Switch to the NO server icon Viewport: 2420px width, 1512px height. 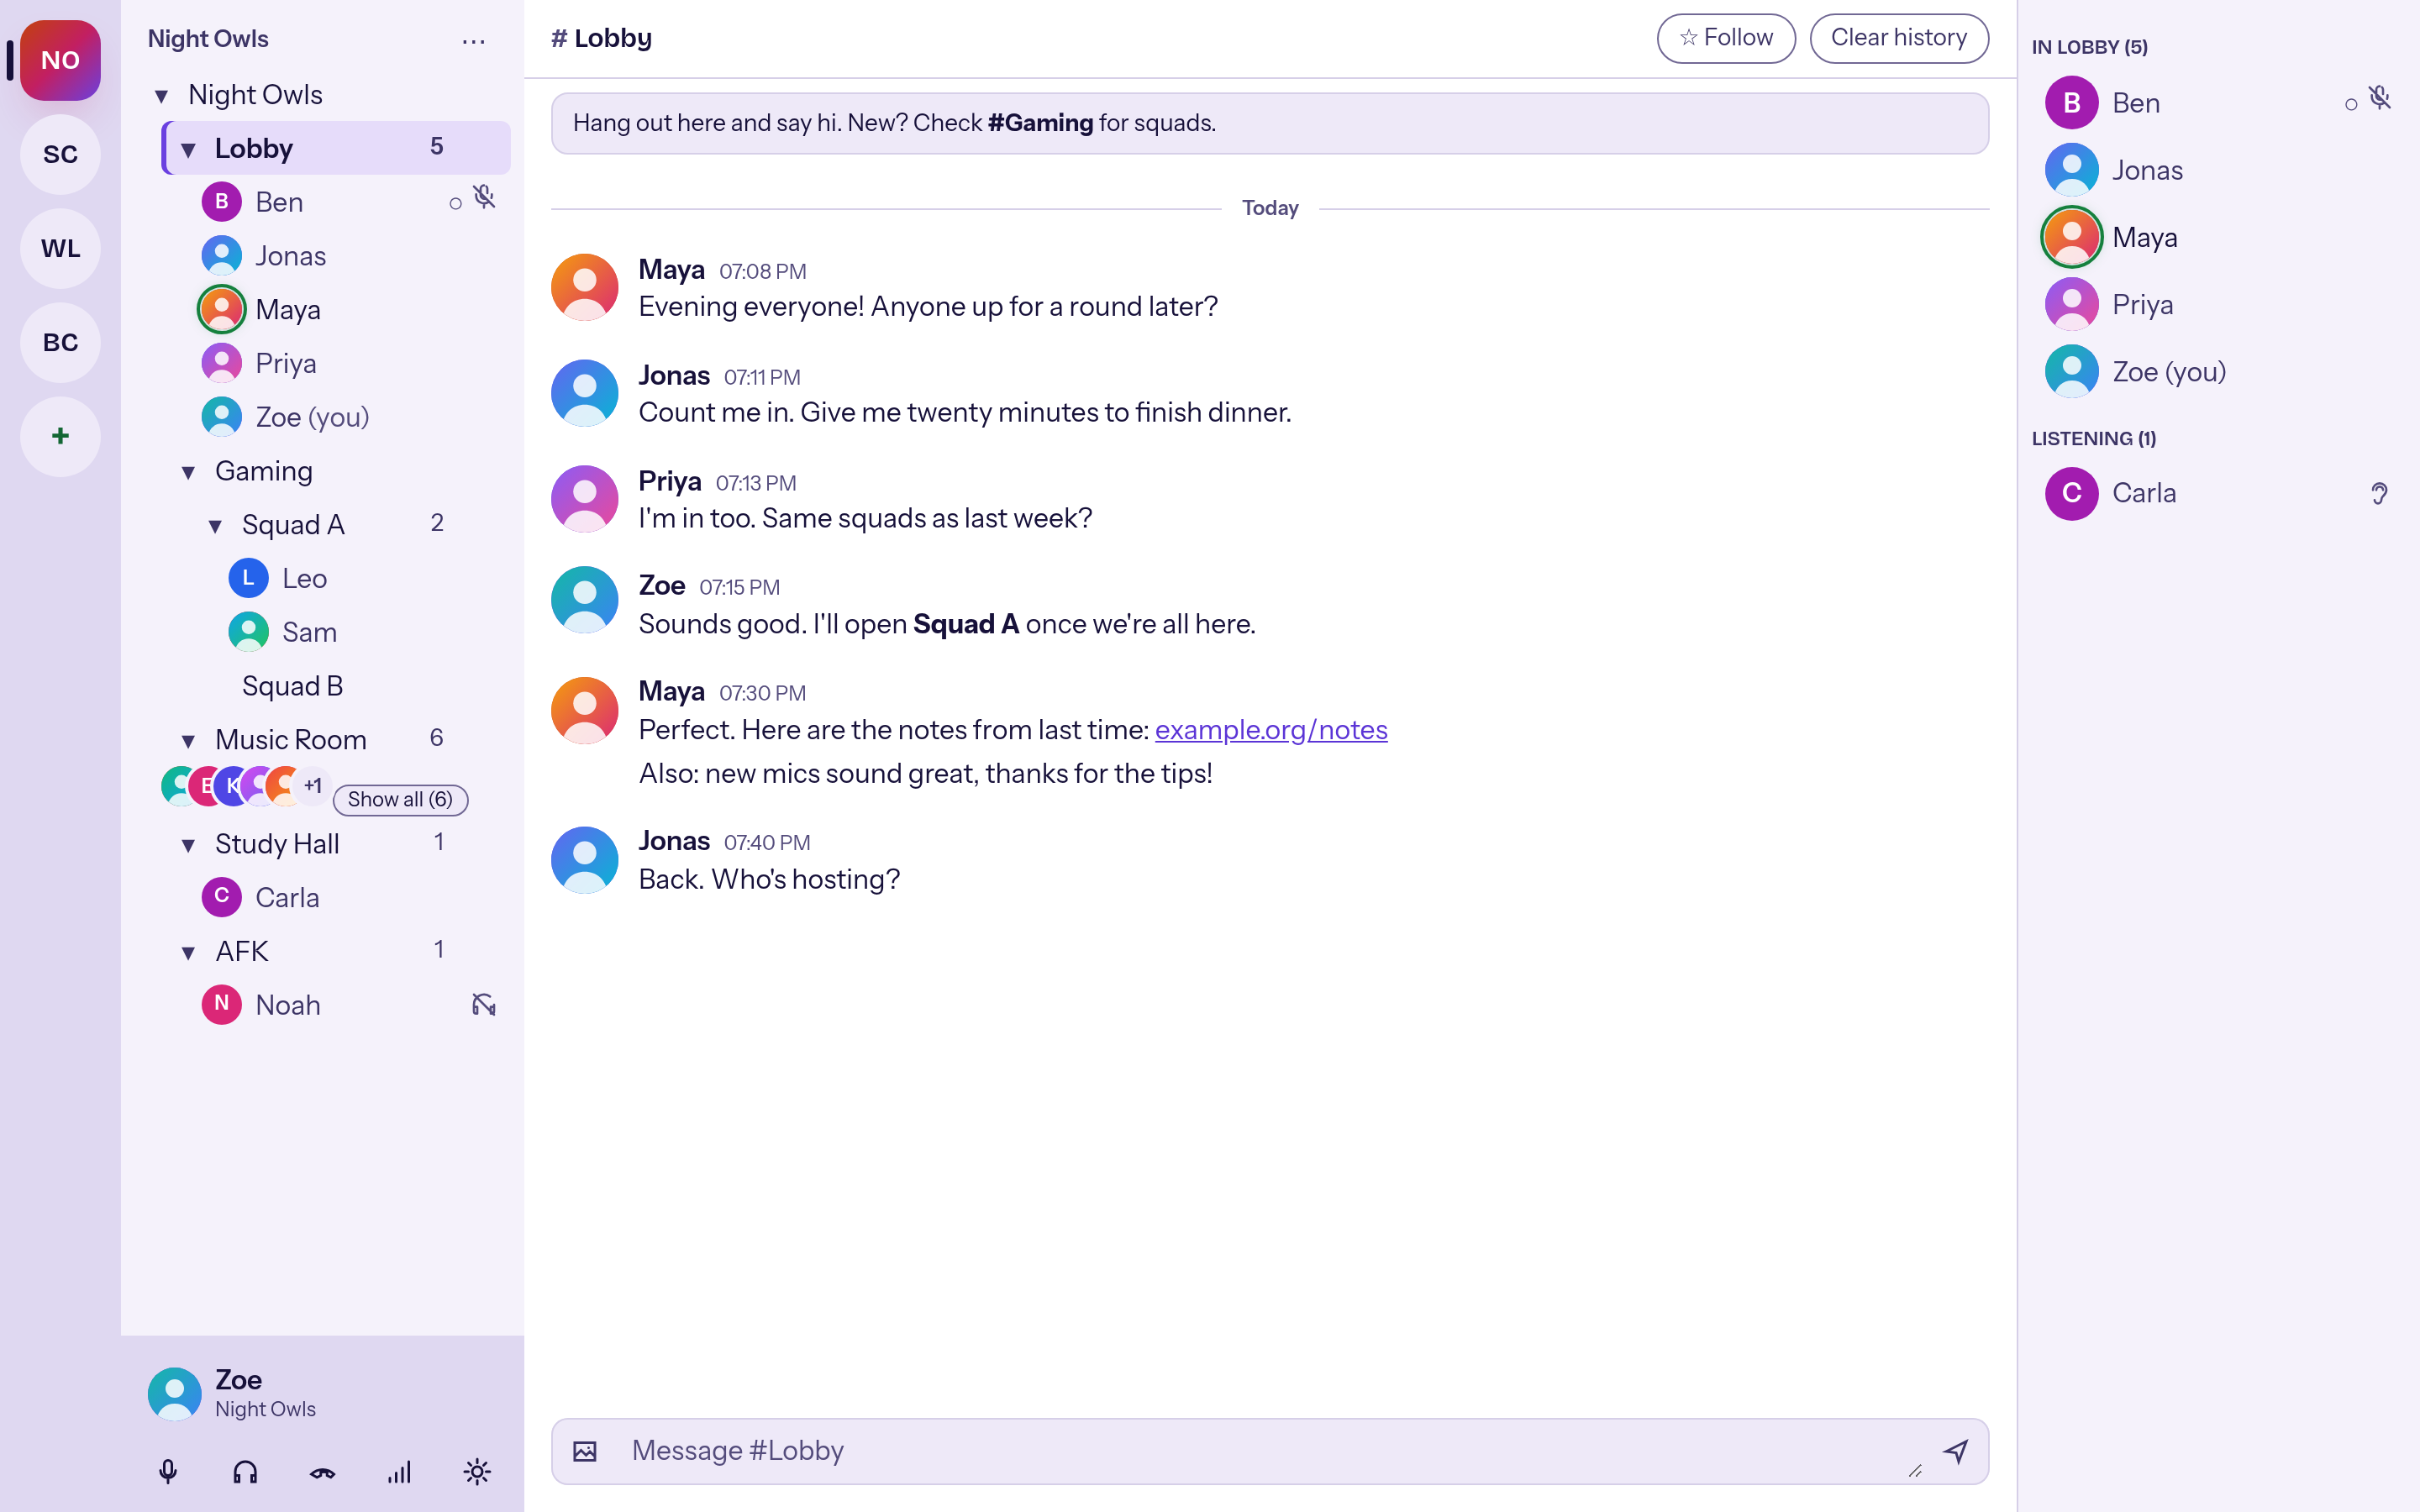tap(60, 60)
